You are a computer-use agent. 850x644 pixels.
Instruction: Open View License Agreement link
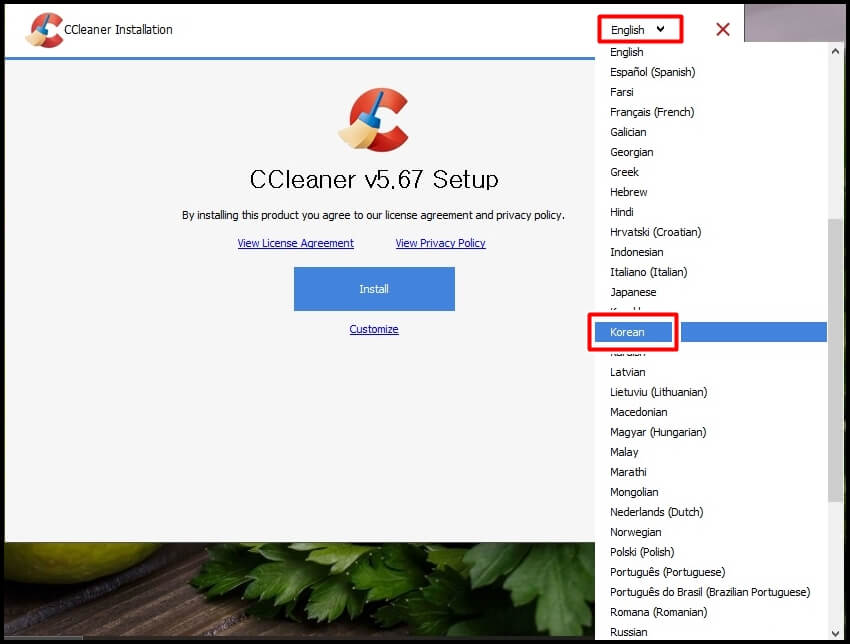(295, 243)
